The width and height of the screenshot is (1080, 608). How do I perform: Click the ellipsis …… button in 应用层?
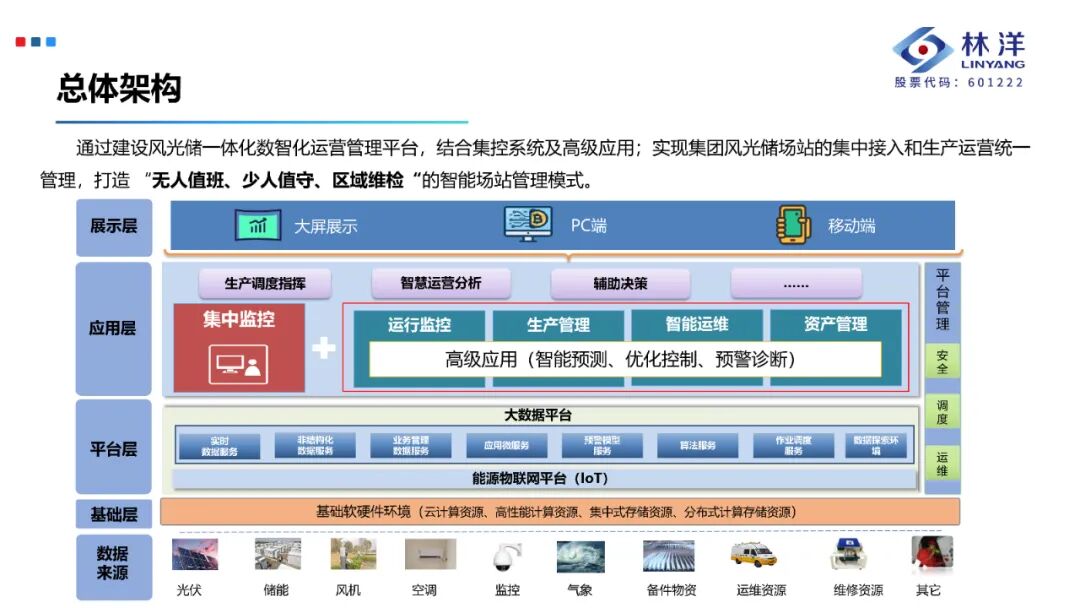(796, 283)
